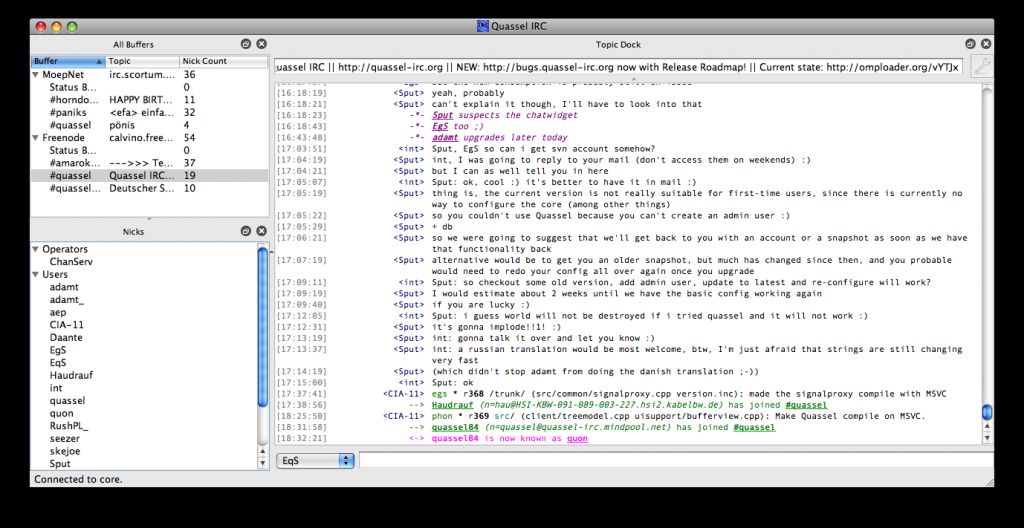Select nick RushPL_ in Users list
Image resolution: width=1024 pixels, height=528 pixels.
click(69, 426)
